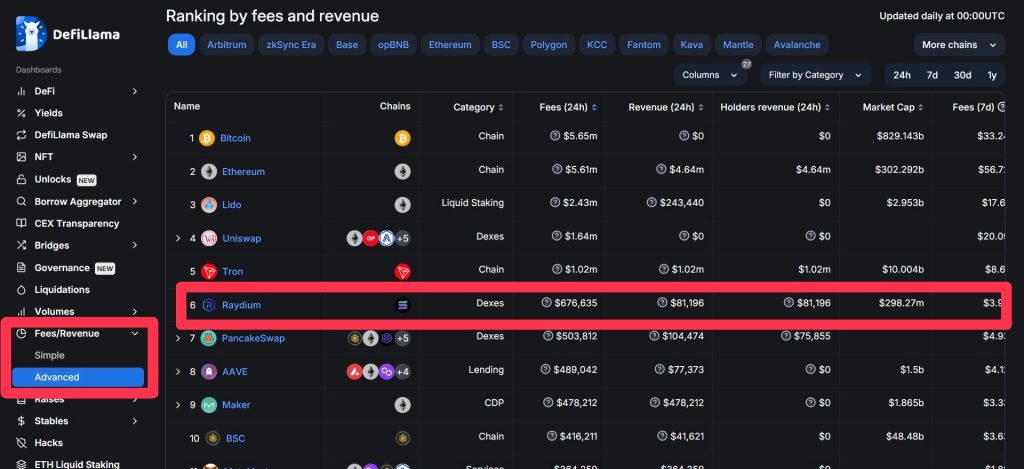This screenshot has height=469, width=1024.
Task: Click the Bitcoin coin icon in row 1
Action: point(208,138)
